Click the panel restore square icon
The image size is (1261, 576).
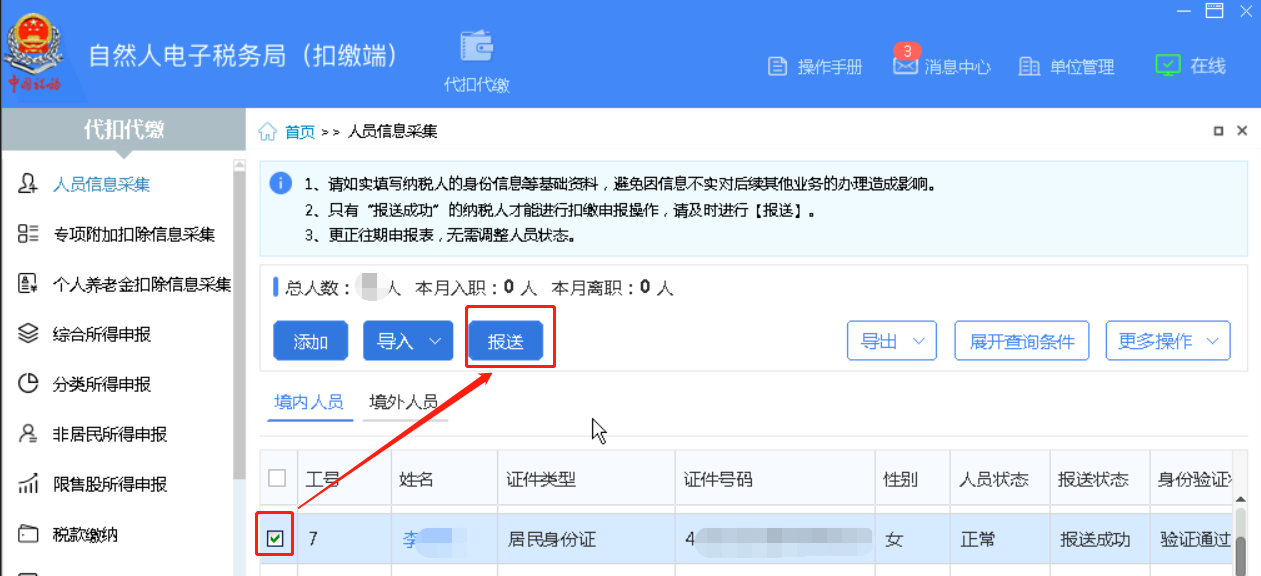click(1218, 131)
